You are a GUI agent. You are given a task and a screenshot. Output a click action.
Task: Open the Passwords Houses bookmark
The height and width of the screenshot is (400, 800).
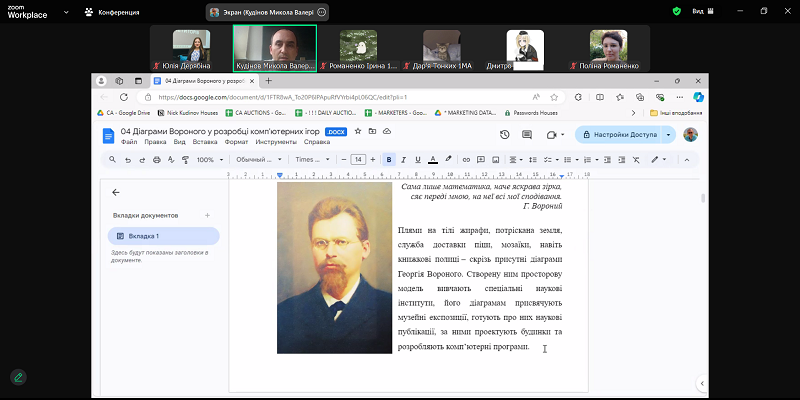[x=531, y=113]
